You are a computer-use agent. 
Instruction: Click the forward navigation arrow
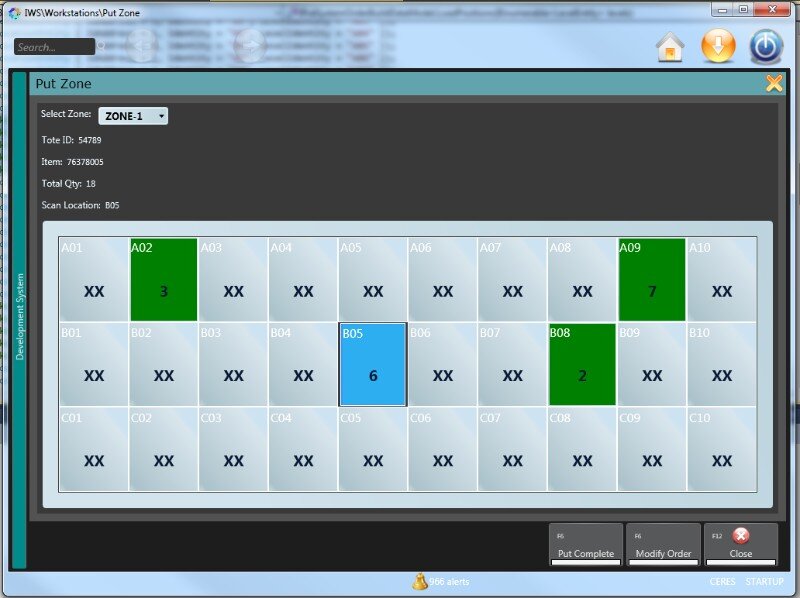tap(248, 45)
